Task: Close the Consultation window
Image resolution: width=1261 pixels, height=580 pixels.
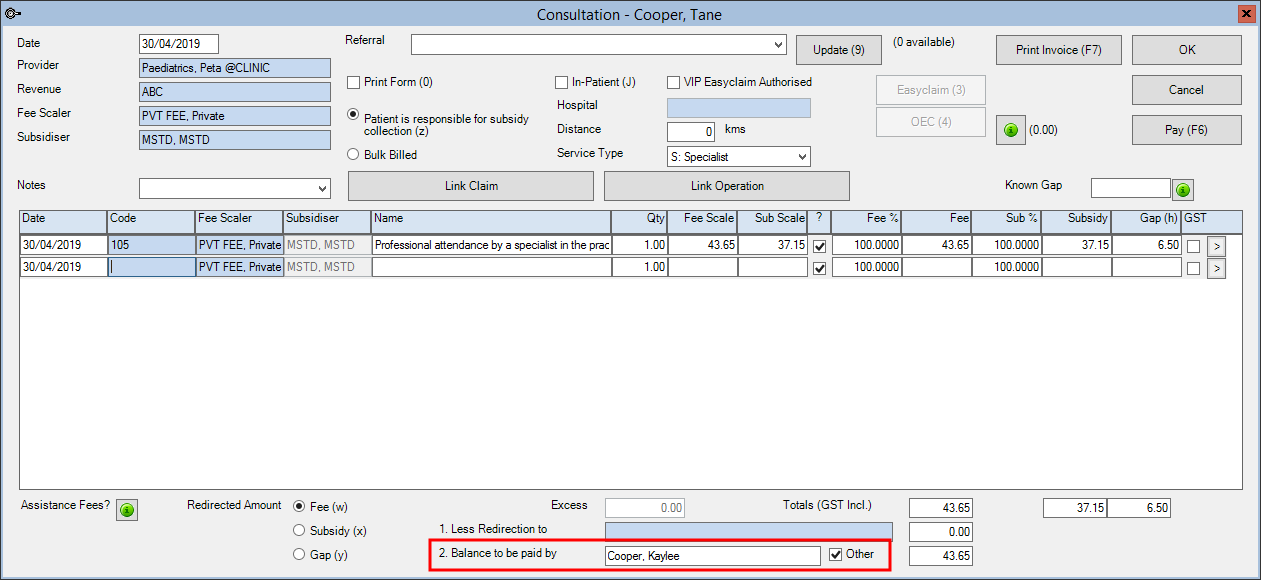Action: point(1247,14)
